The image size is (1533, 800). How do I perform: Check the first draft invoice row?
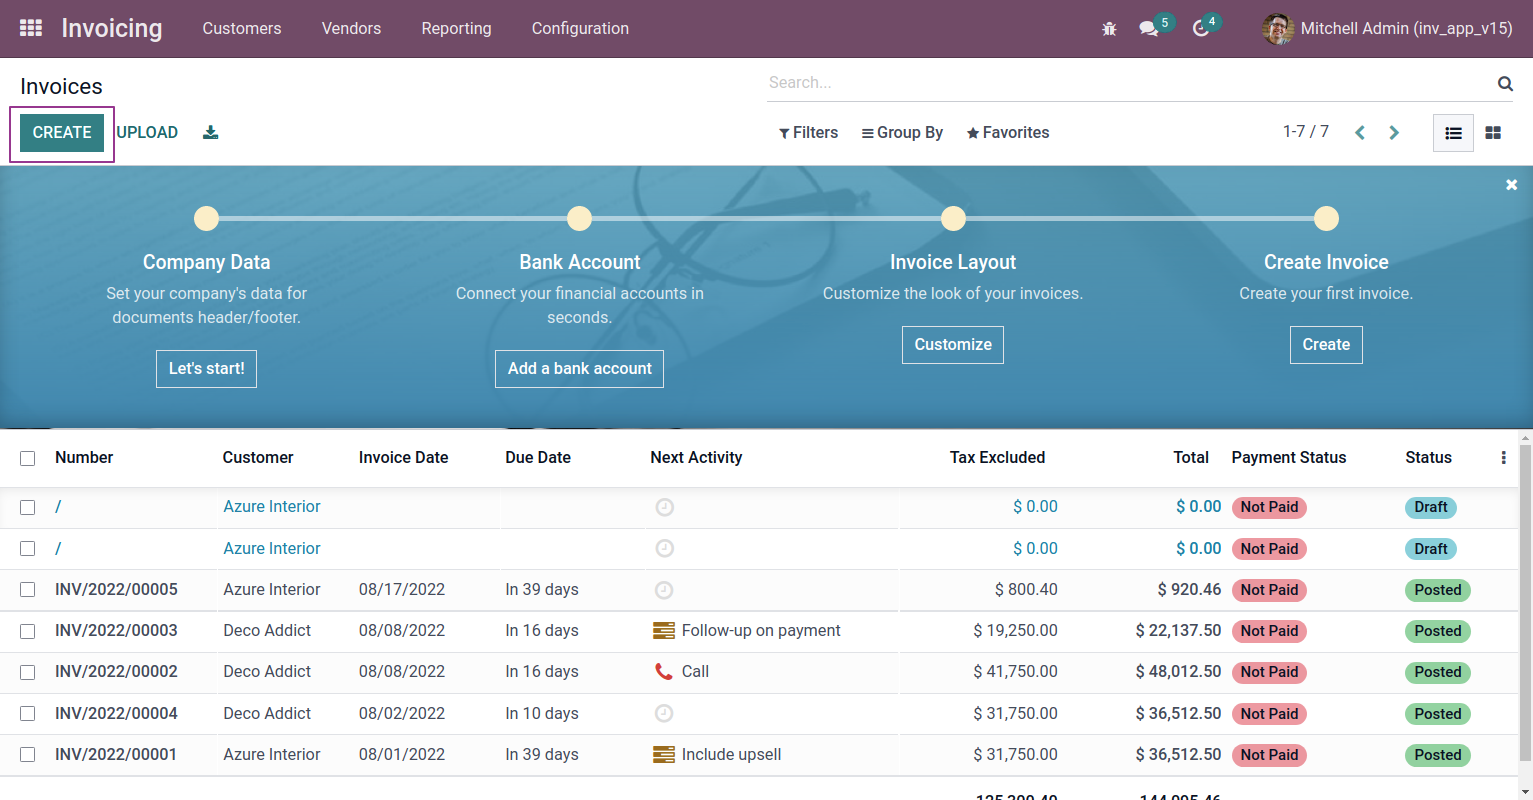[x=28, y=508]
